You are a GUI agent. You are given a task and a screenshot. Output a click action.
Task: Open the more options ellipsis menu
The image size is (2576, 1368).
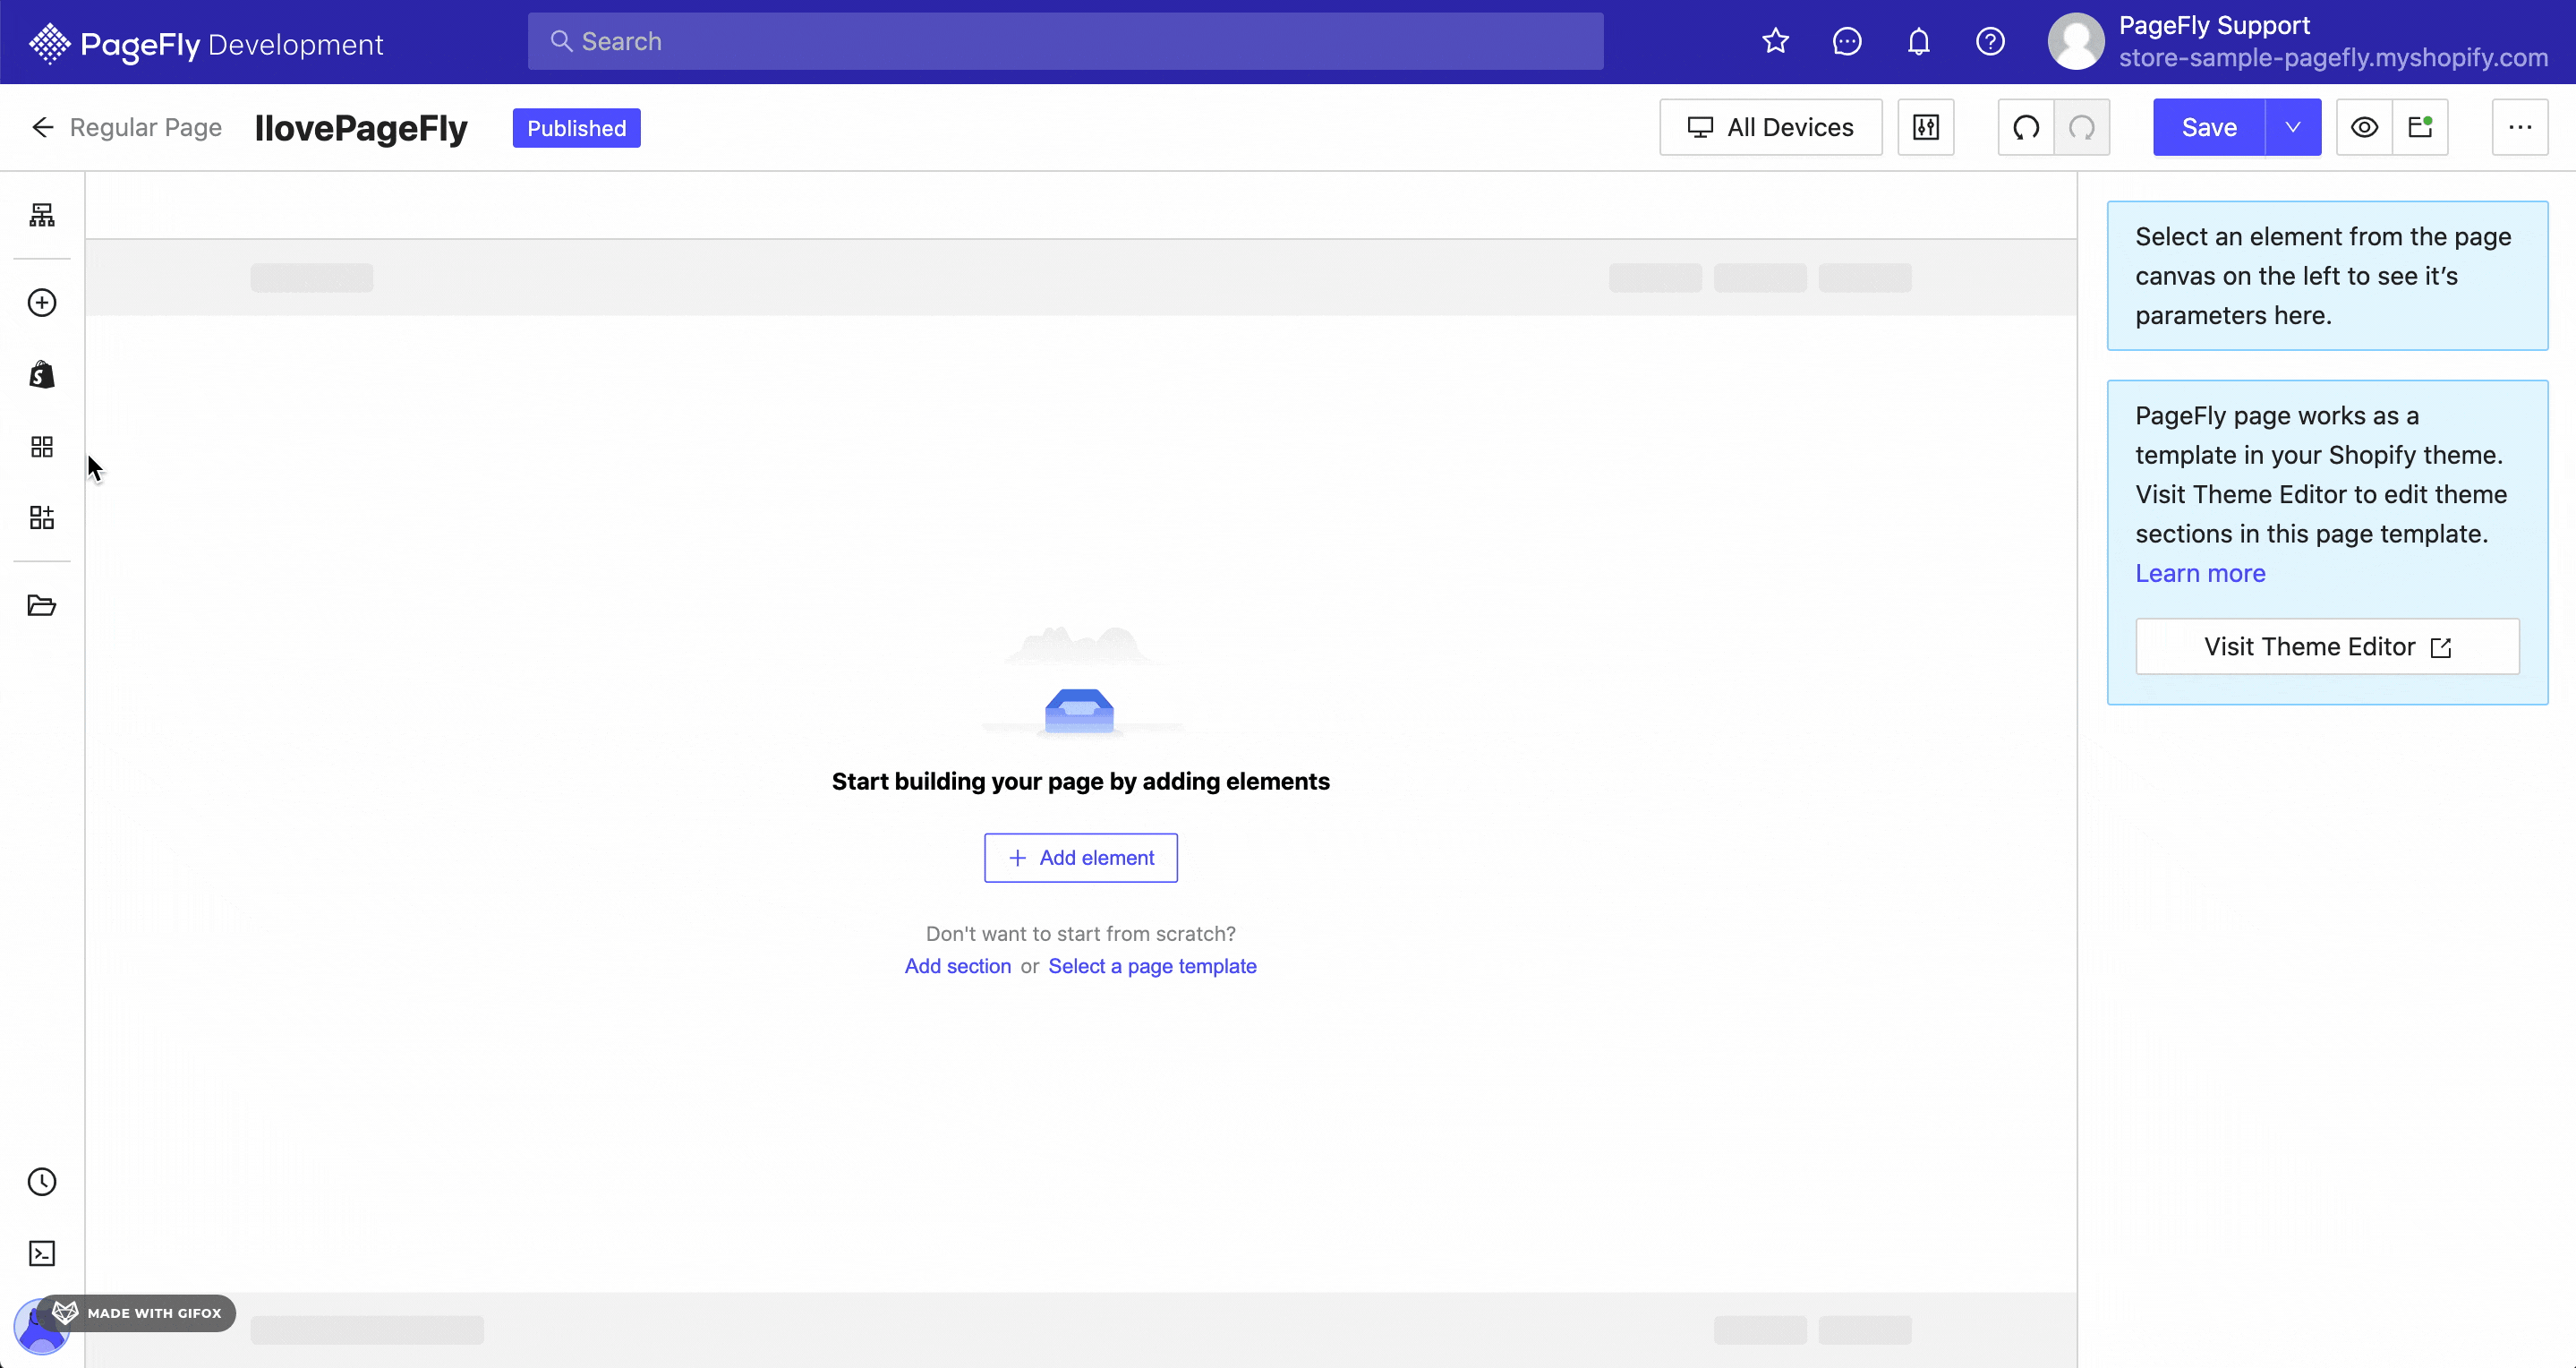2520,127
